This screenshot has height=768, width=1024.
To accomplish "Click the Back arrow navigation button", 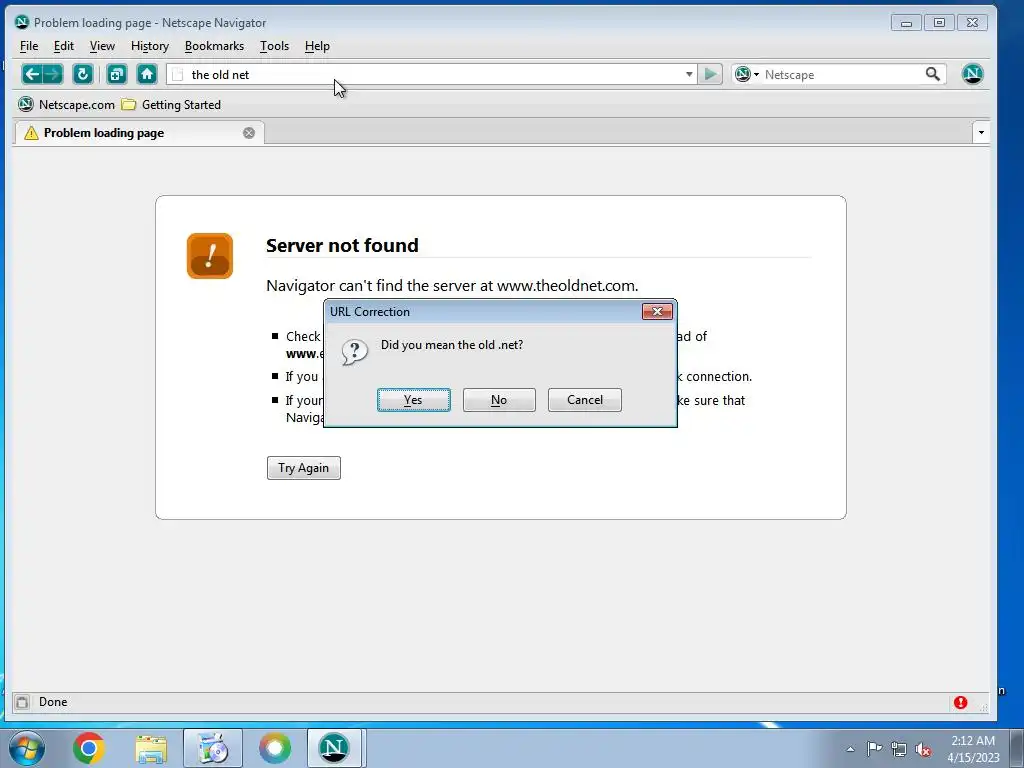I will pos(32,74).
